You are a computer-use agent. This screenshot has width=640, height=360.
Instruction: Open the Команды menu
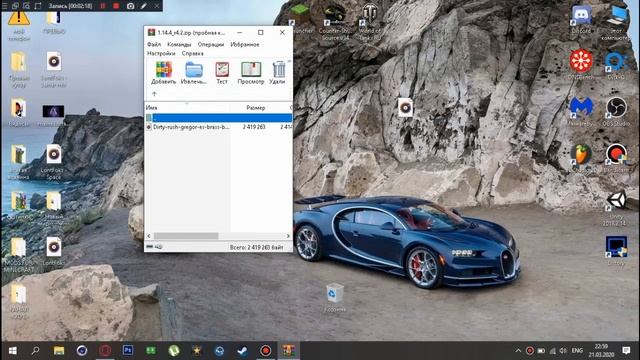point(179,44)
